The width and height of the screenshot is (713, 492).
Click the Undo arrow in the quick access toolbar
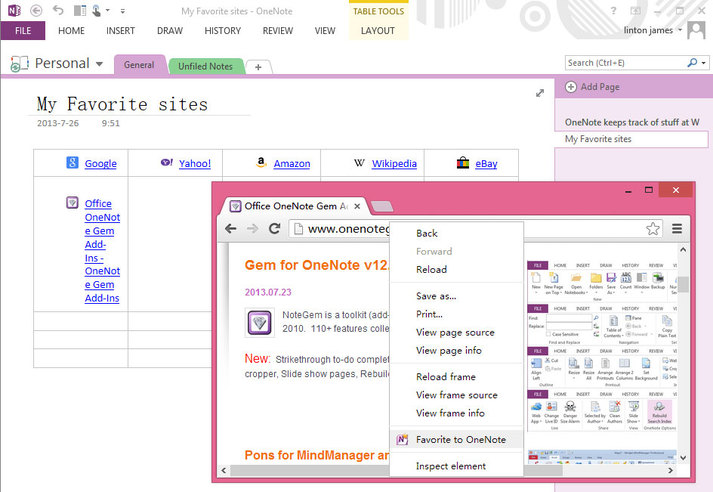[x=58, y=10]
